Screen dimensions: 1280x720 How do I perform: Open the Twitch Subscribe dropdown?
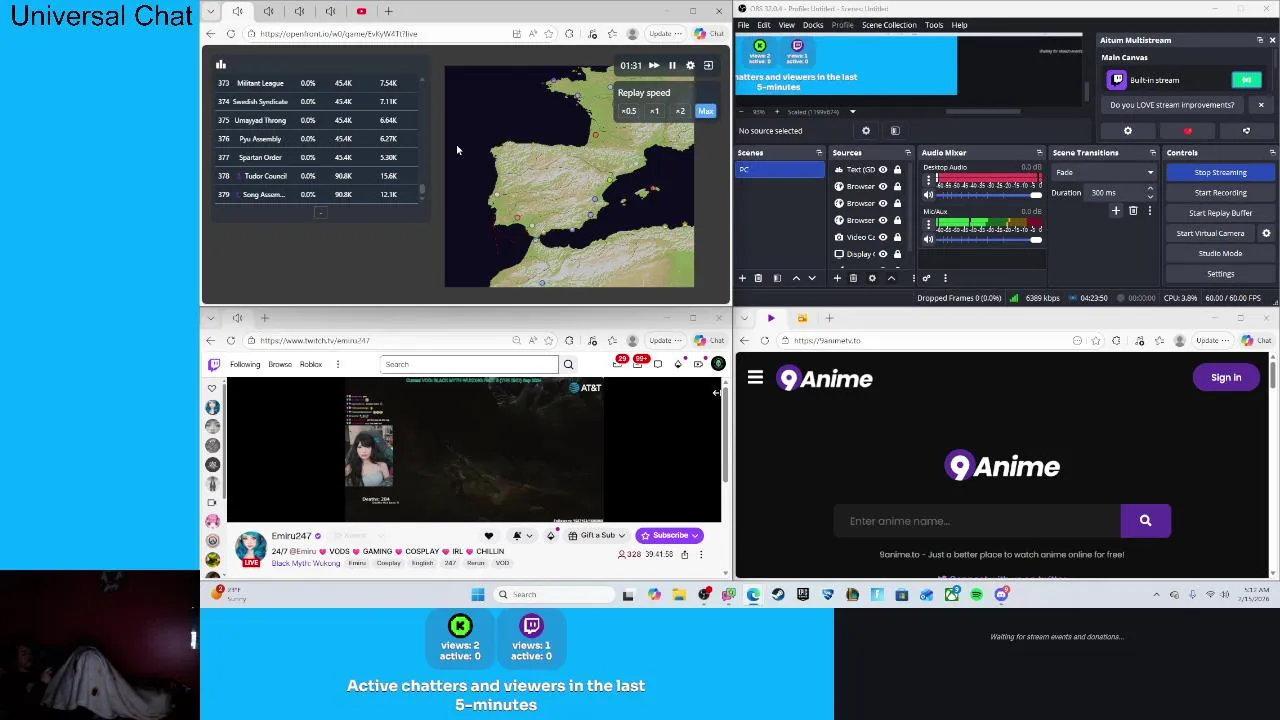pos(669,535)
